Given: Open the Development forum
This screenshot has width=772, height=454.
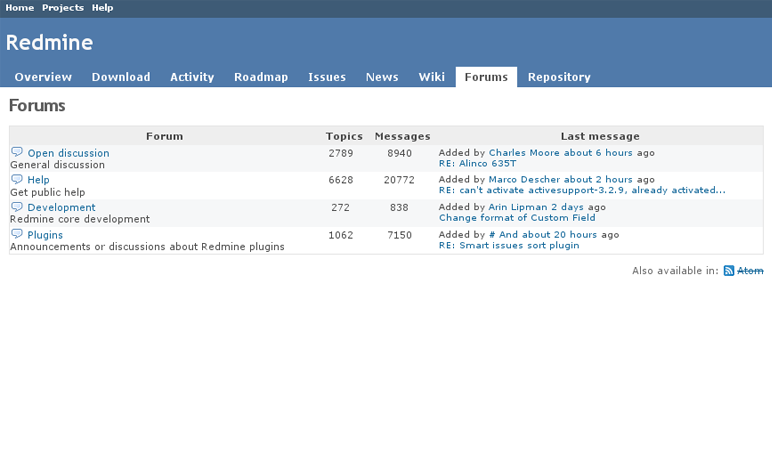Looking at the screenshot, I should (62, 207).
